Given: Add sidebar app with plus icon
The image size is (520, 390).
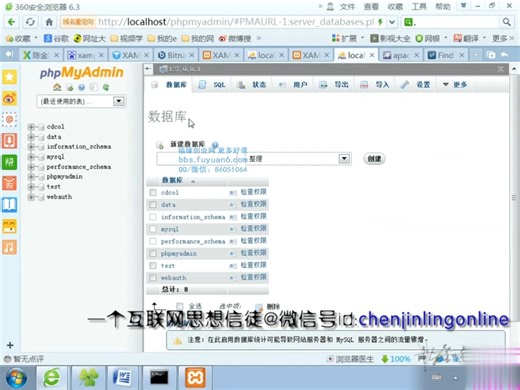Looking at the screenshot, I should [10, 345].
